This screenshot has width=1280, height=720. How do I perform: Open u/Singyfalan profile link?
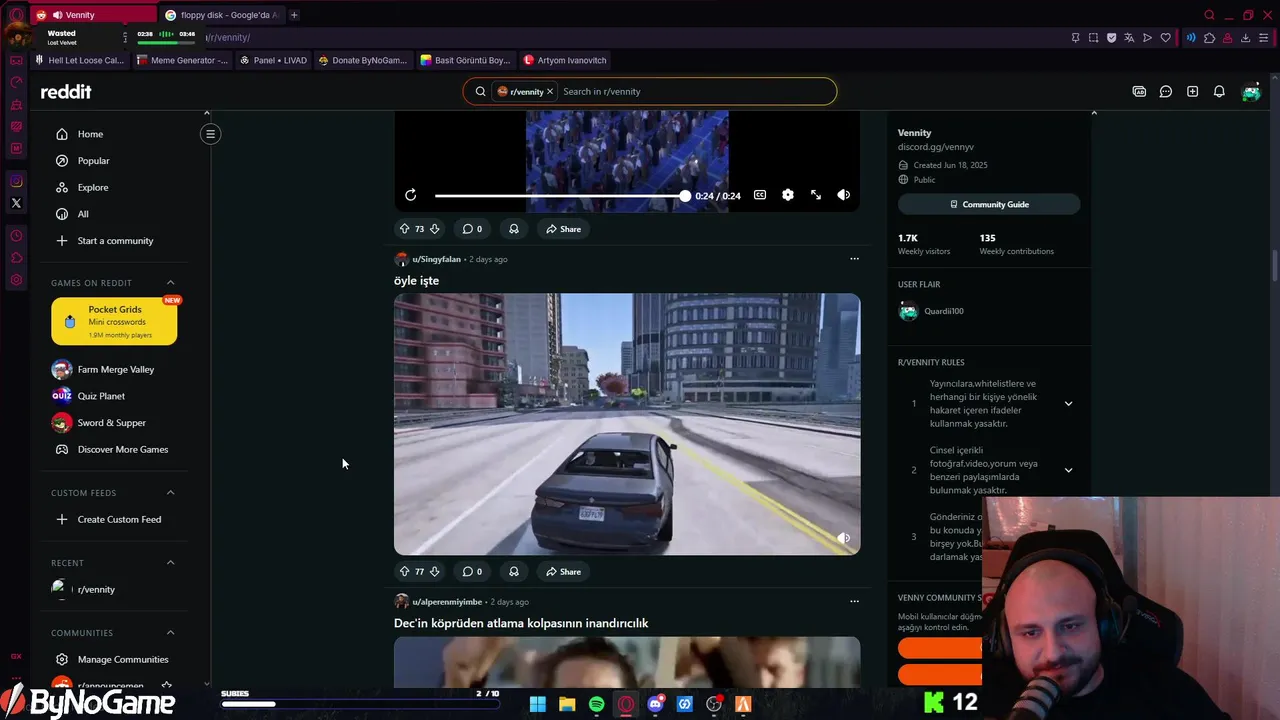pos(436,259)
